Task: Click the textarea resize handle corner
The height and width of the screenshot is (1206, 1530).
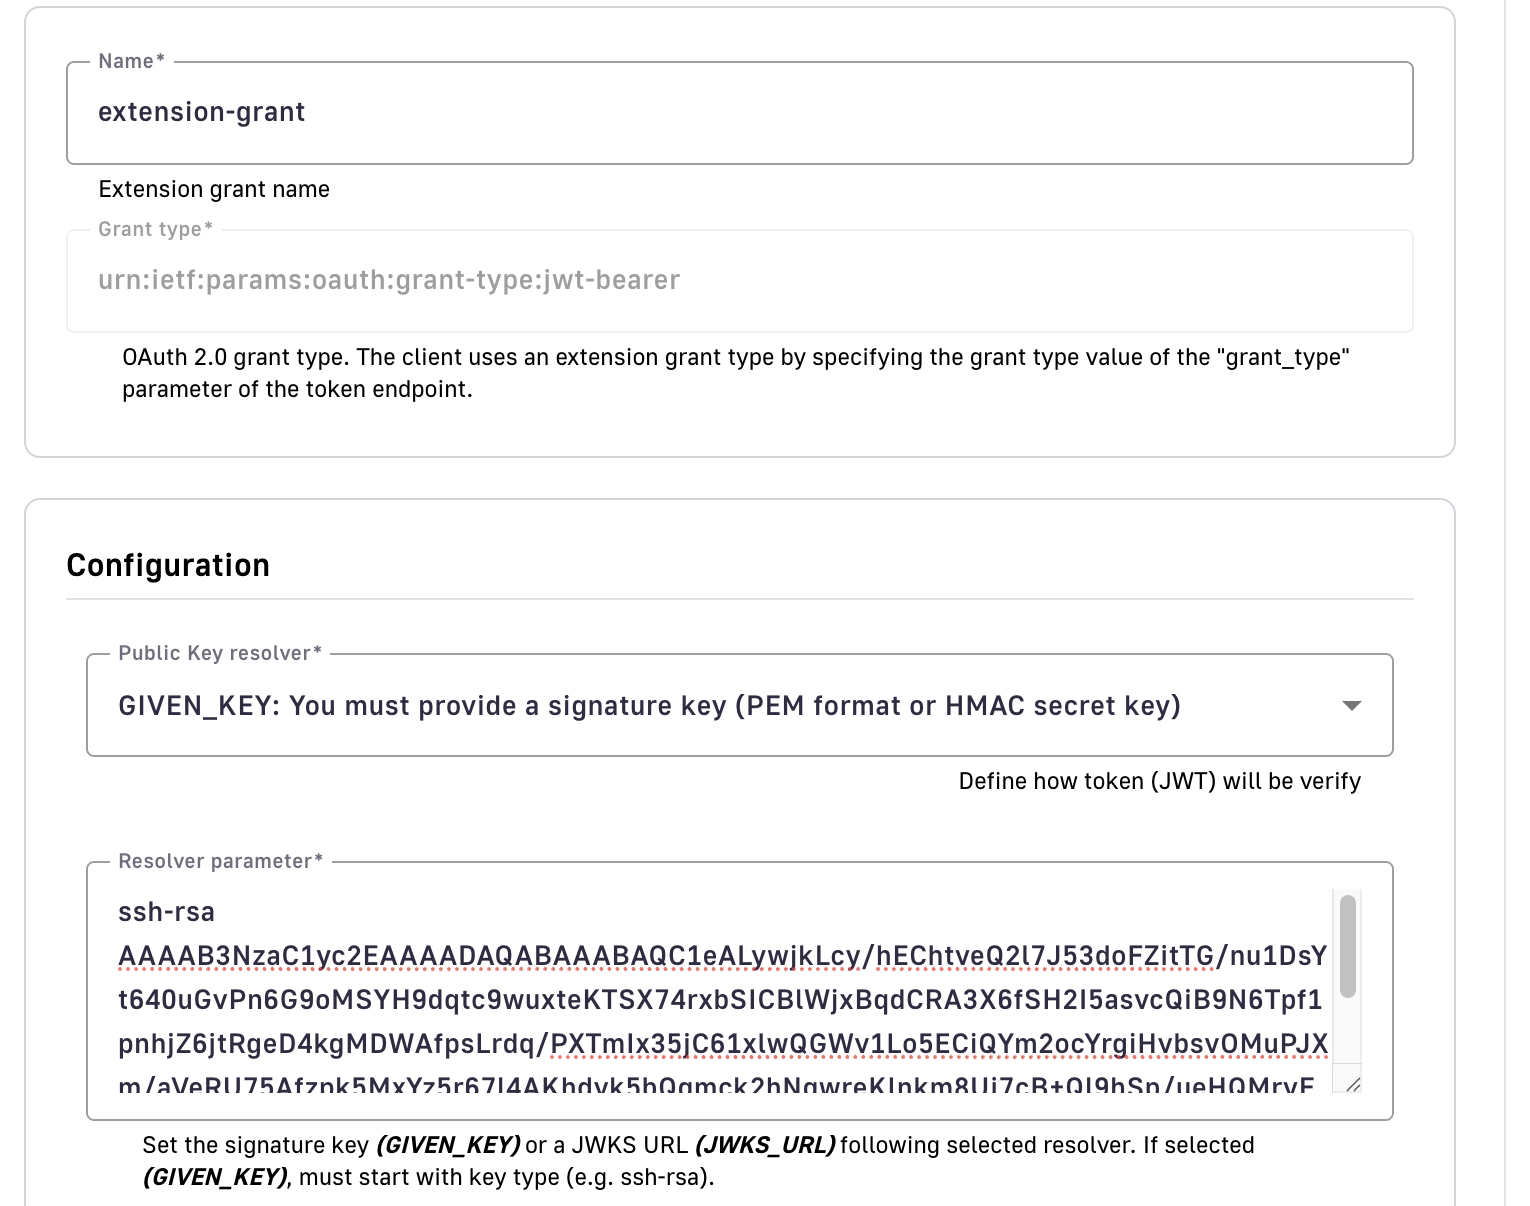Action: (x=1352, y=1084)
